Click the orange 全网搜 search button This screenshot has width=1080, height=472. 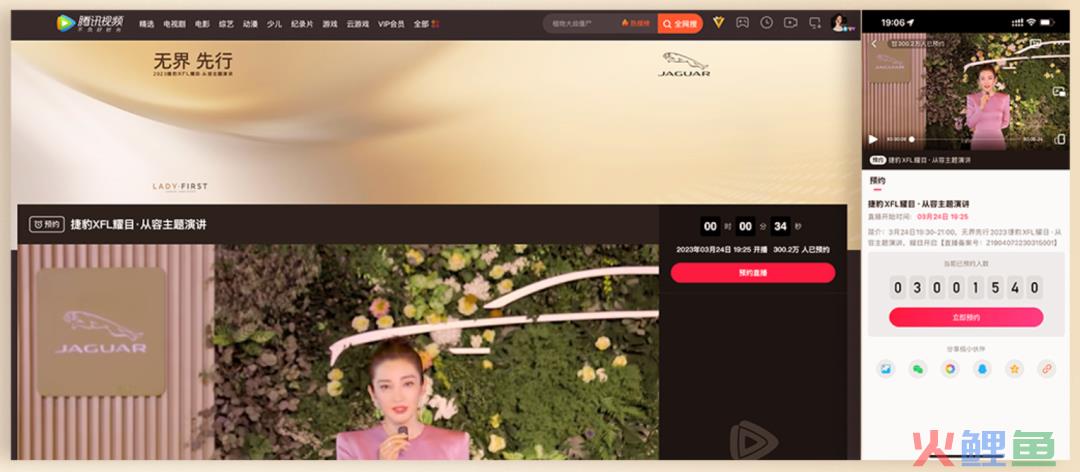680,23
